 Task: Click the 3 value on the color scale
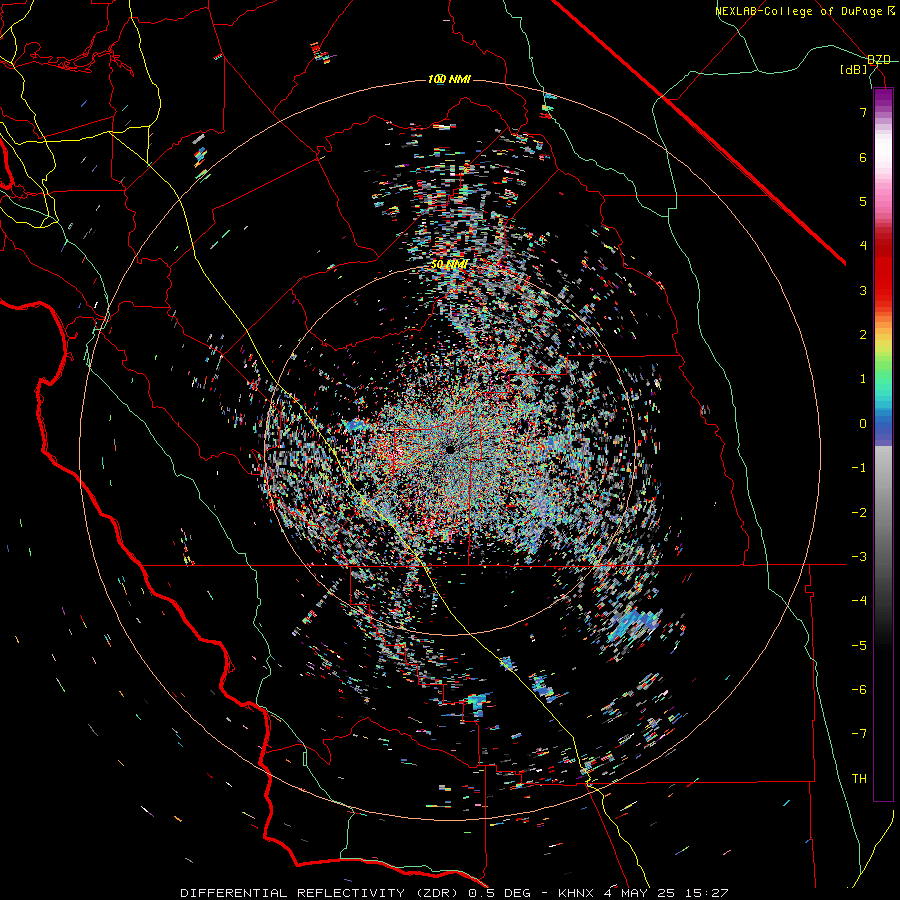[863, 290]
